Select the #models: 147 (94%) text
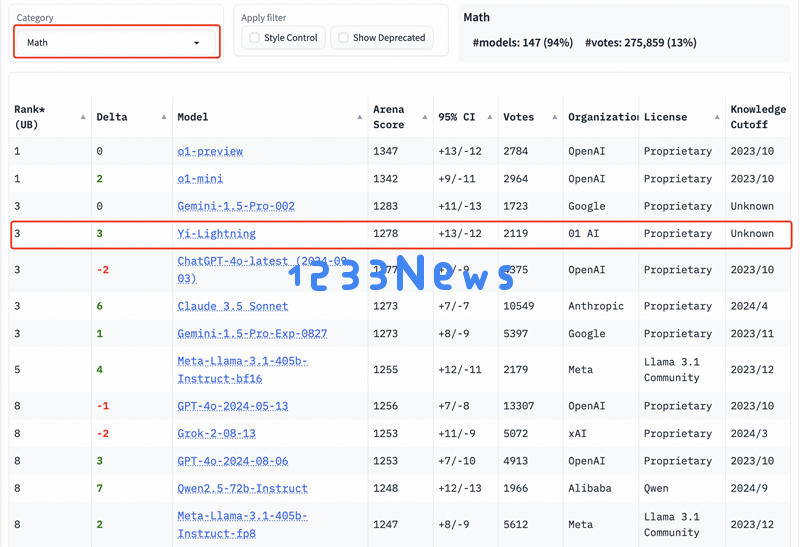800x547 pixels. tap(522, 43)
